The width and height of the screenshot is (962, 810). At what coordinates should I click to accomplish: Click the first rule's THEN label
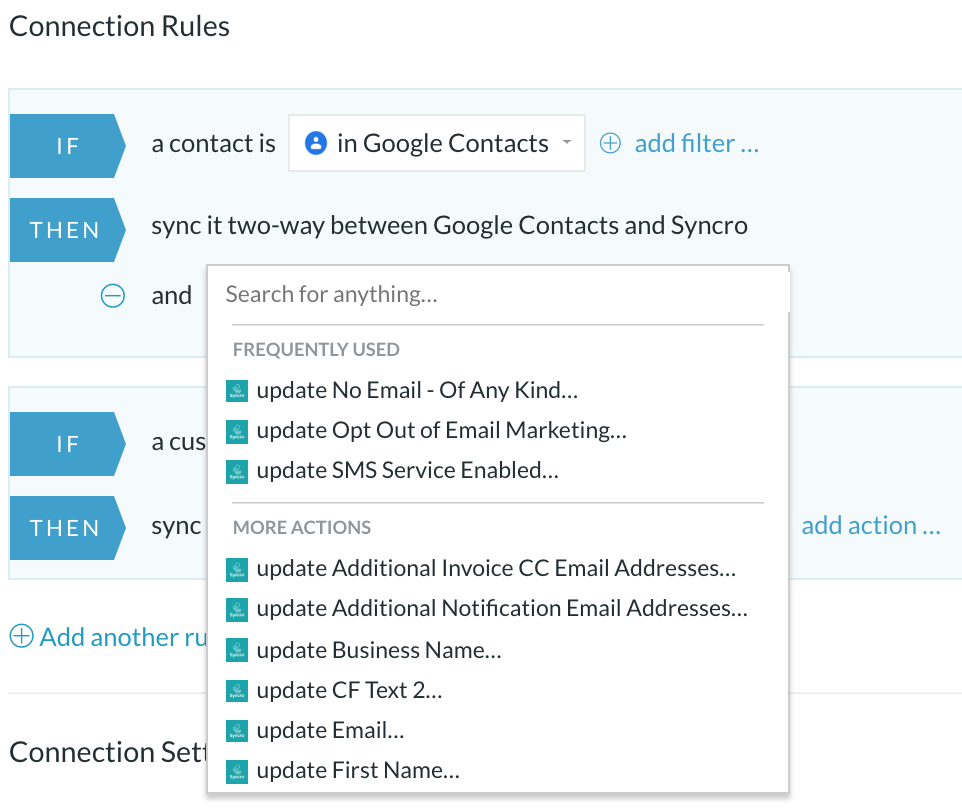[x=67, y=230]
